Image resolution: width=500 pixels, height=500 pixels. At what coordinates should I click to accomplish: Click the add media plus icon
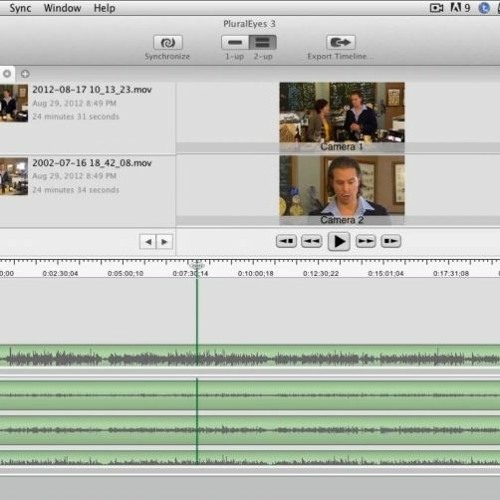[x=25, y=74]
